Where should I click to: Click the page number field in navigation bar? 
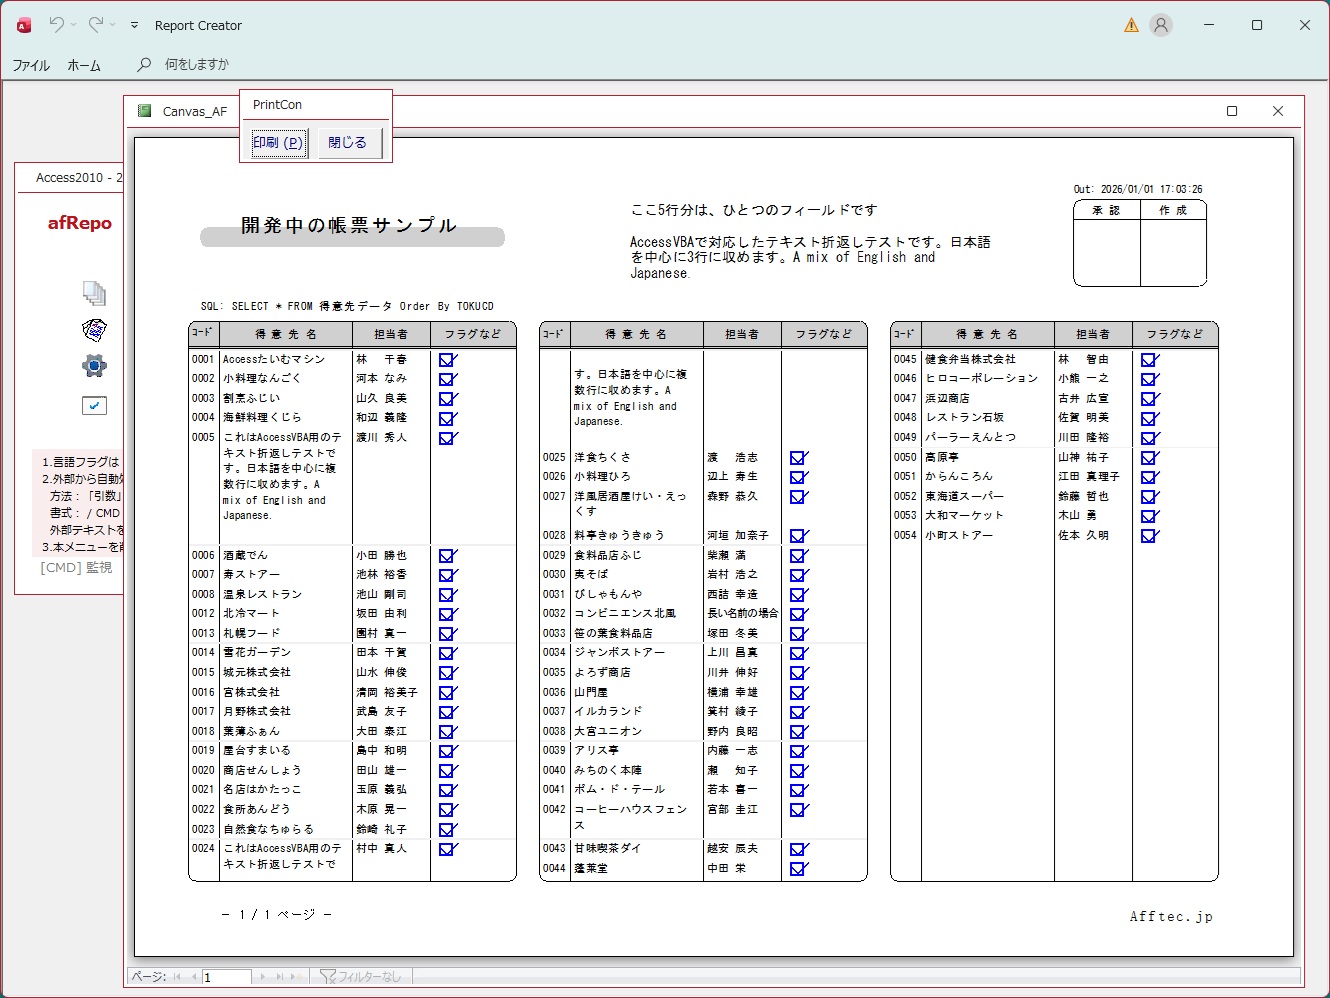click(x=226, y=977)
